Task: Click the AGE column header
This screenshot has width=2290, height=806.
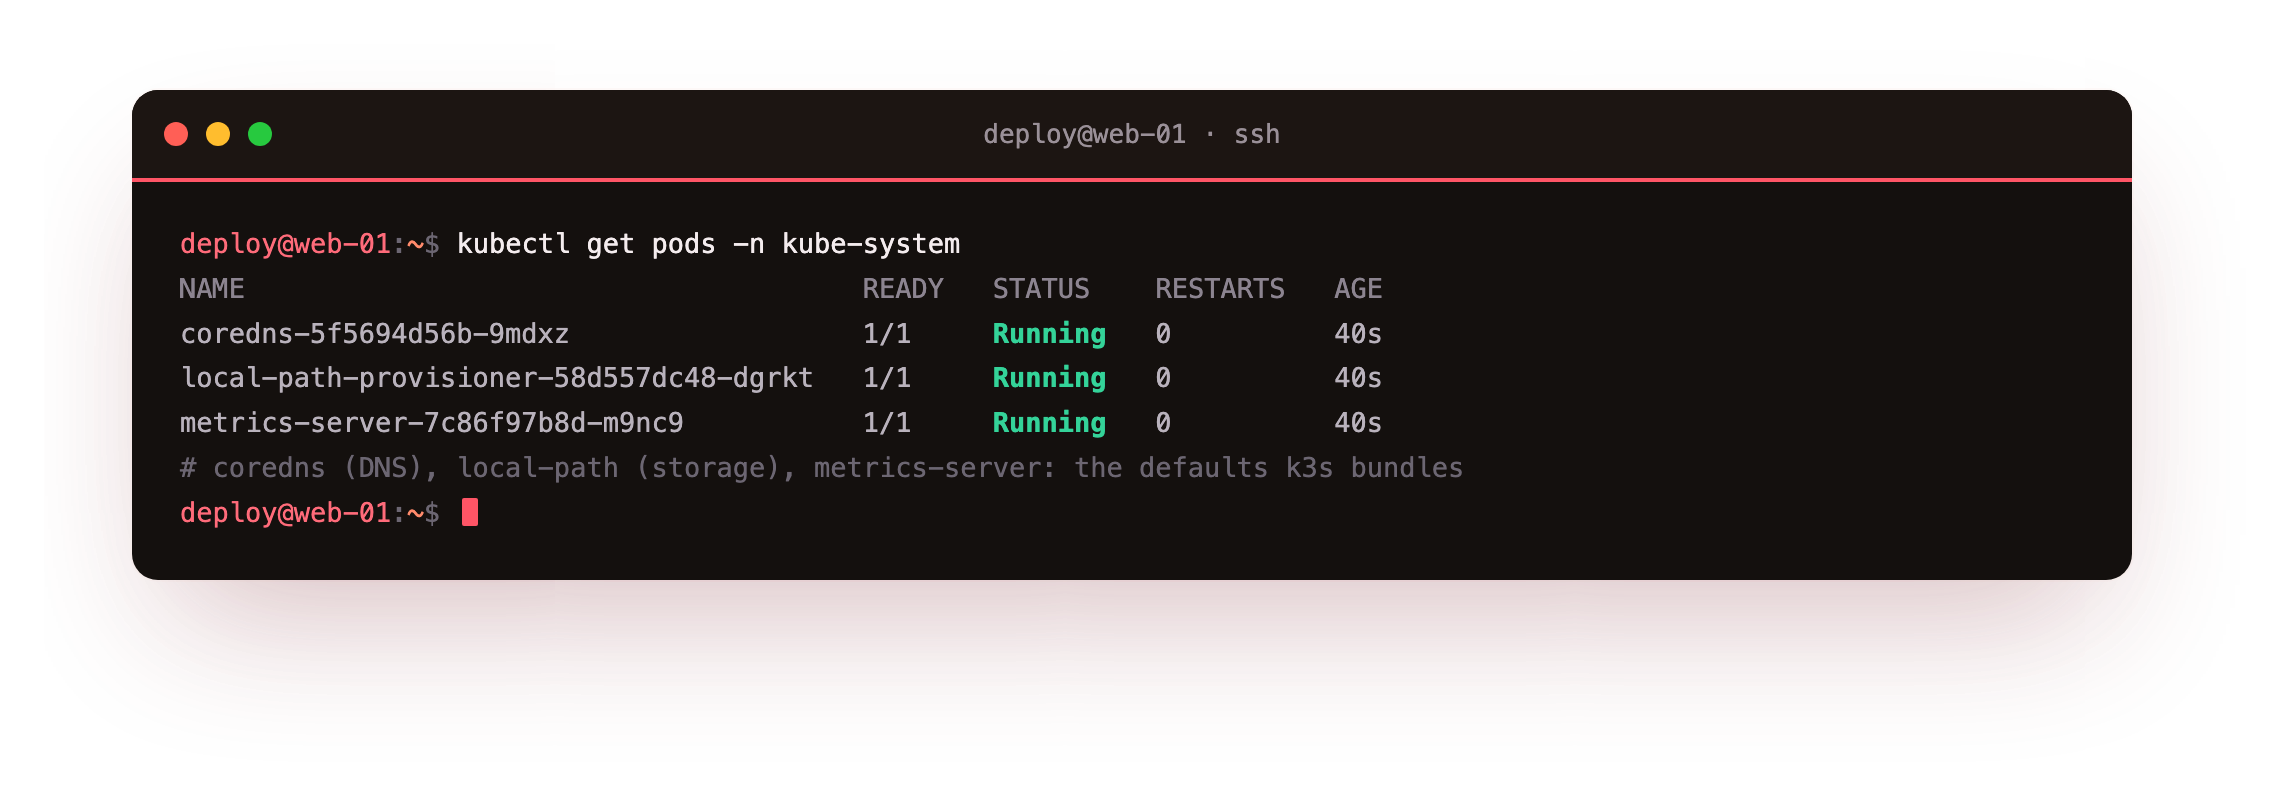Action: tap(1358, 289)
